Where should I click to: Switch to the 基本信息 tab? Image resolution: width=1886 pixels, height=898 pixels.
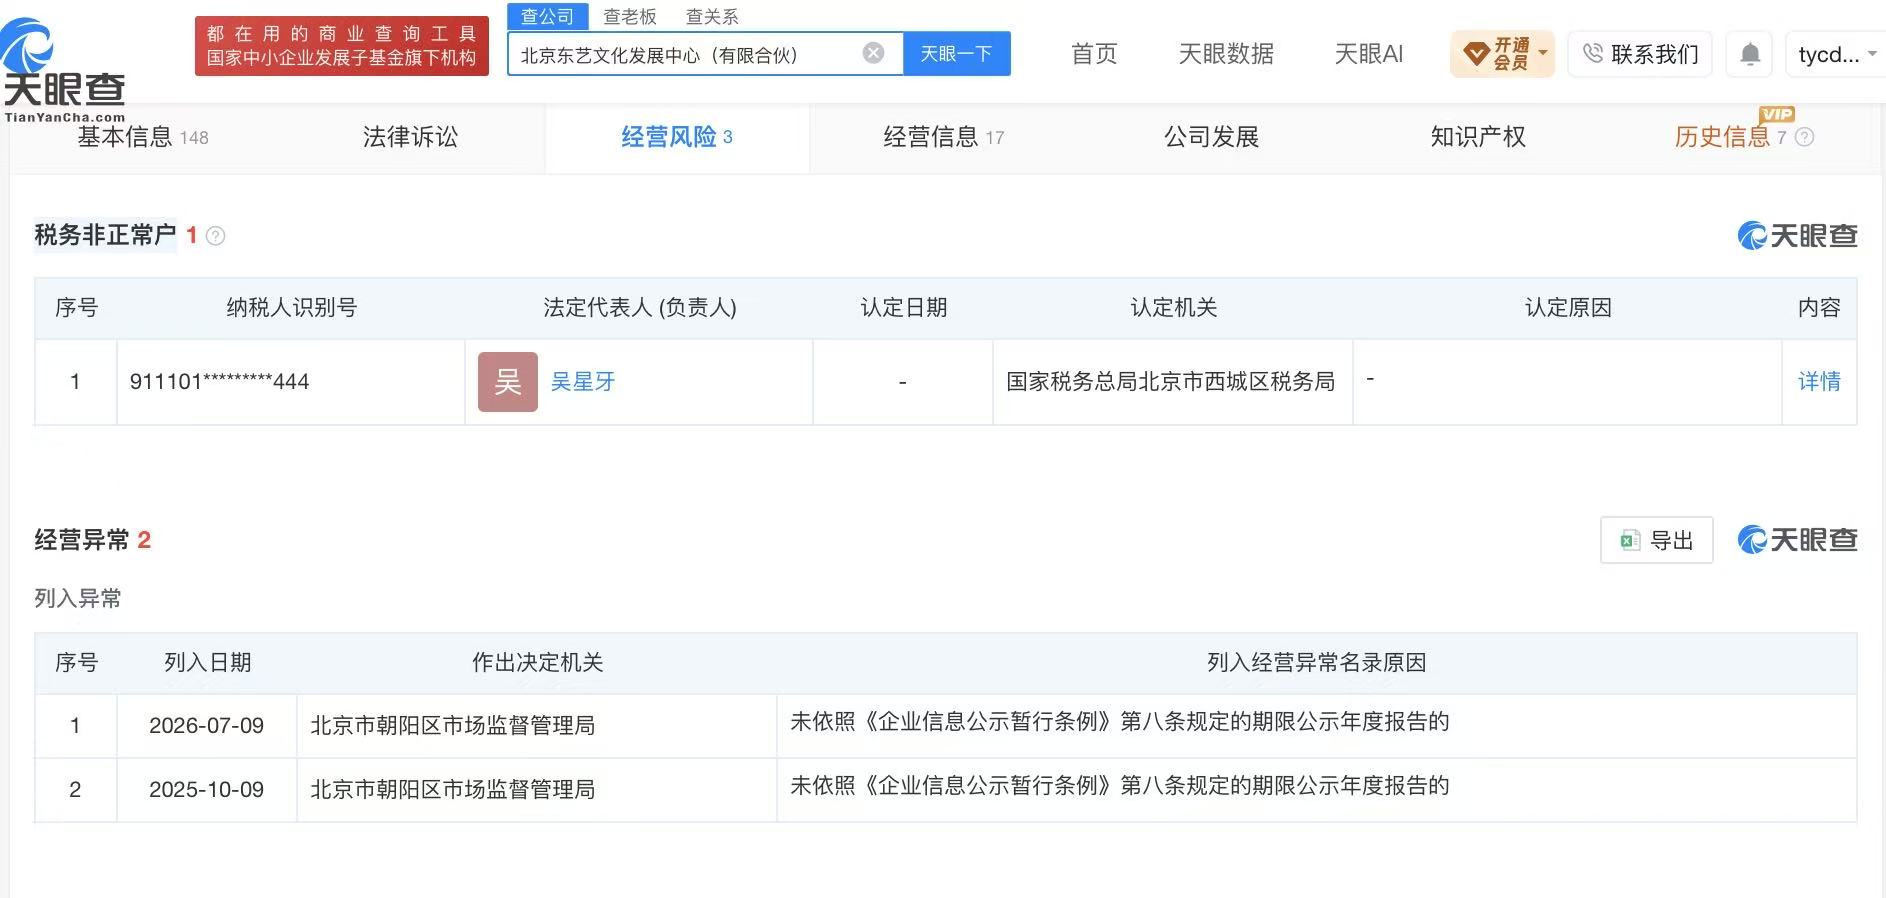pyautogui.click(x=143, y=137)
